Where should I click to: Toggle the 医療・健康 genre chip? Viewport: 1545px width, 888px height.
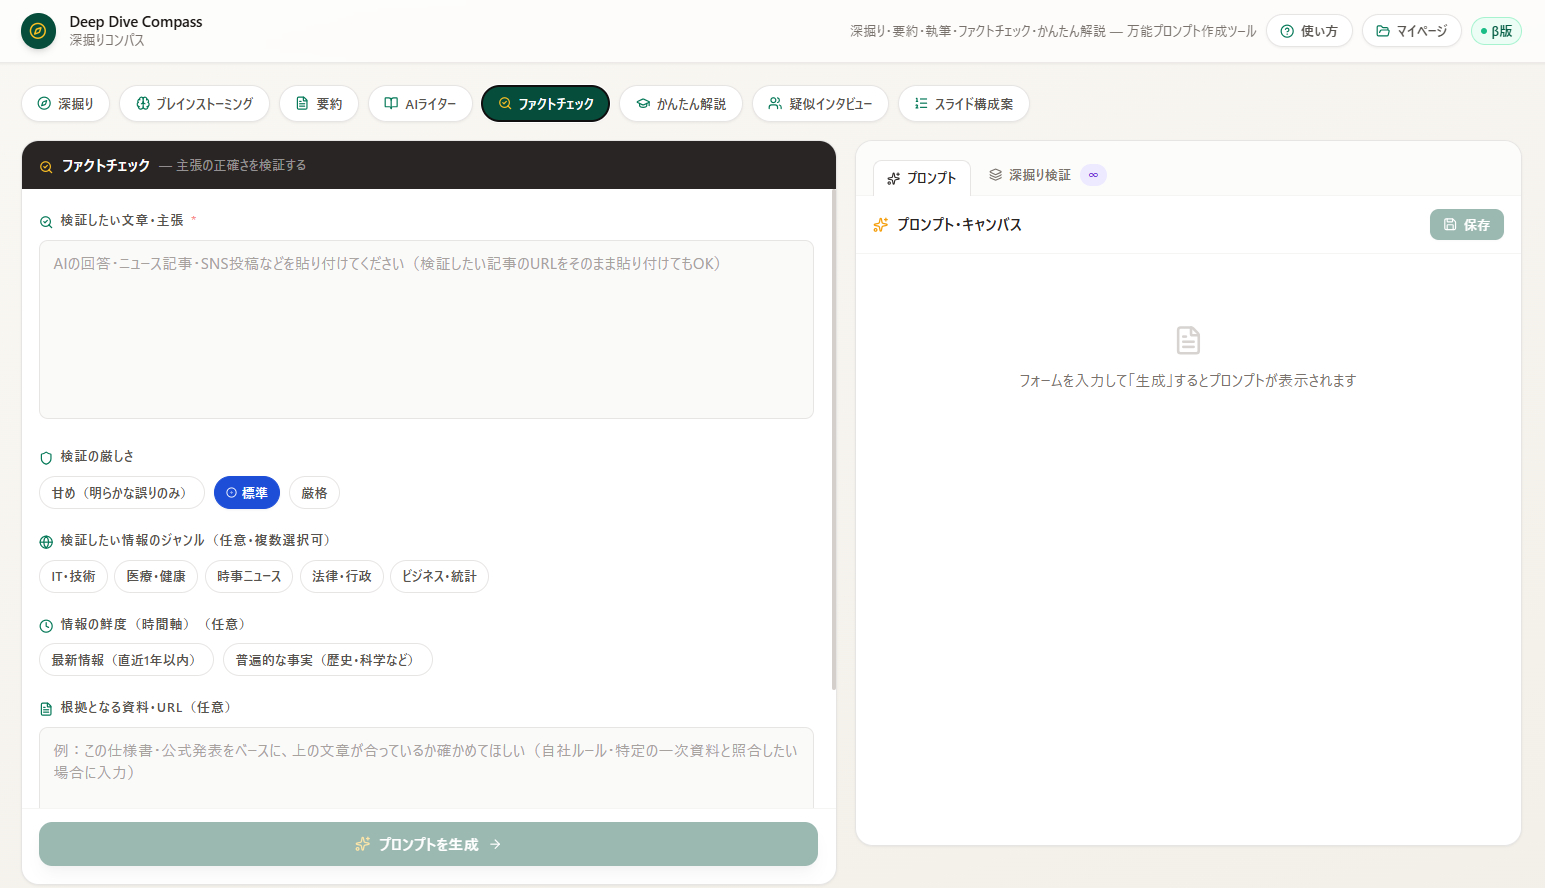(156, 576)
